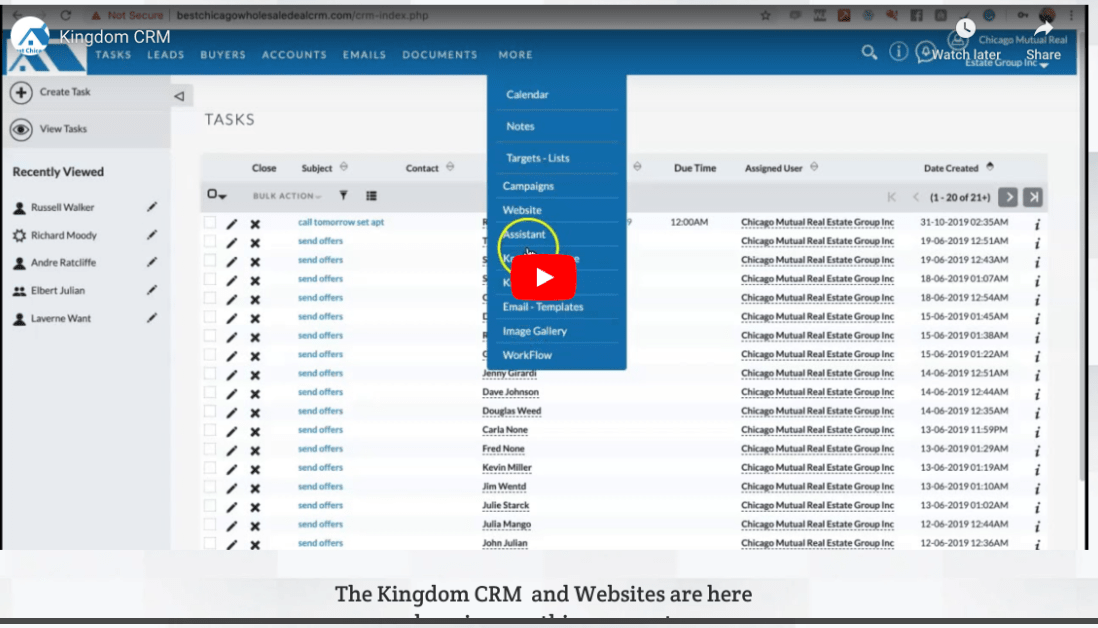
Task: Sort tasks by the Date Created column
Action: tap(989, 167)
